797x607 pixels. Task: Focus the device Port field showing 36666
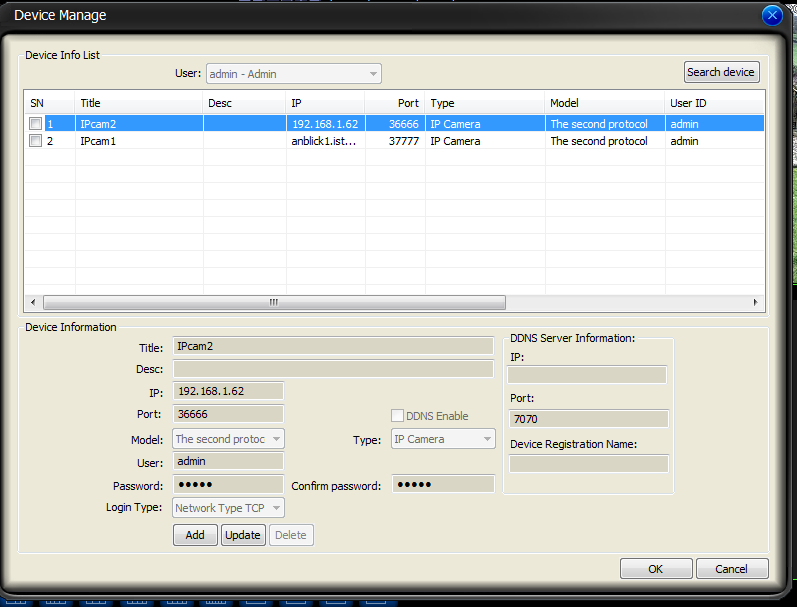pyautogui.click(x=228, y=414)
